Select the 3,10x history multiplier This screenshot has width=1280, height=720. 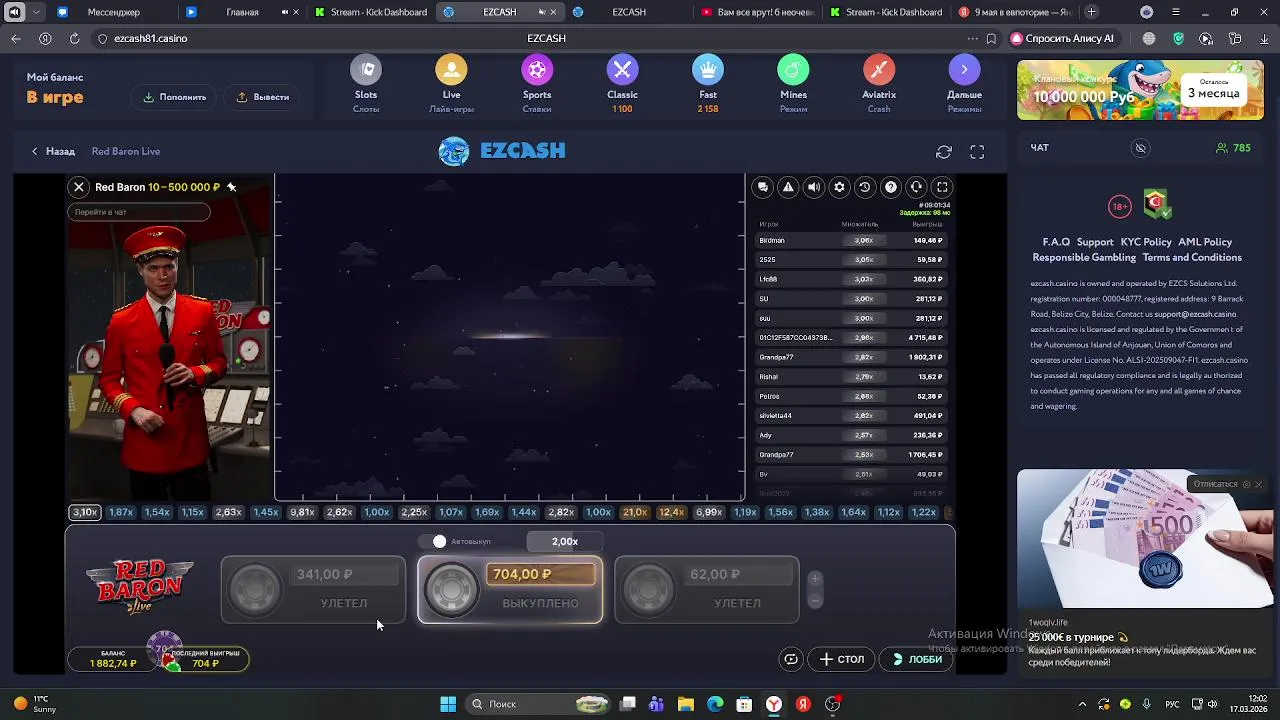click(85, 512)
